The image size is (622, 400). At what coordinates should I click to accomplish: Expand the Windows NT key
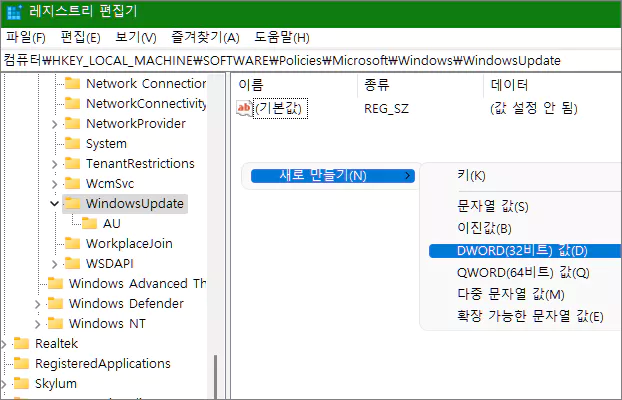37,324
